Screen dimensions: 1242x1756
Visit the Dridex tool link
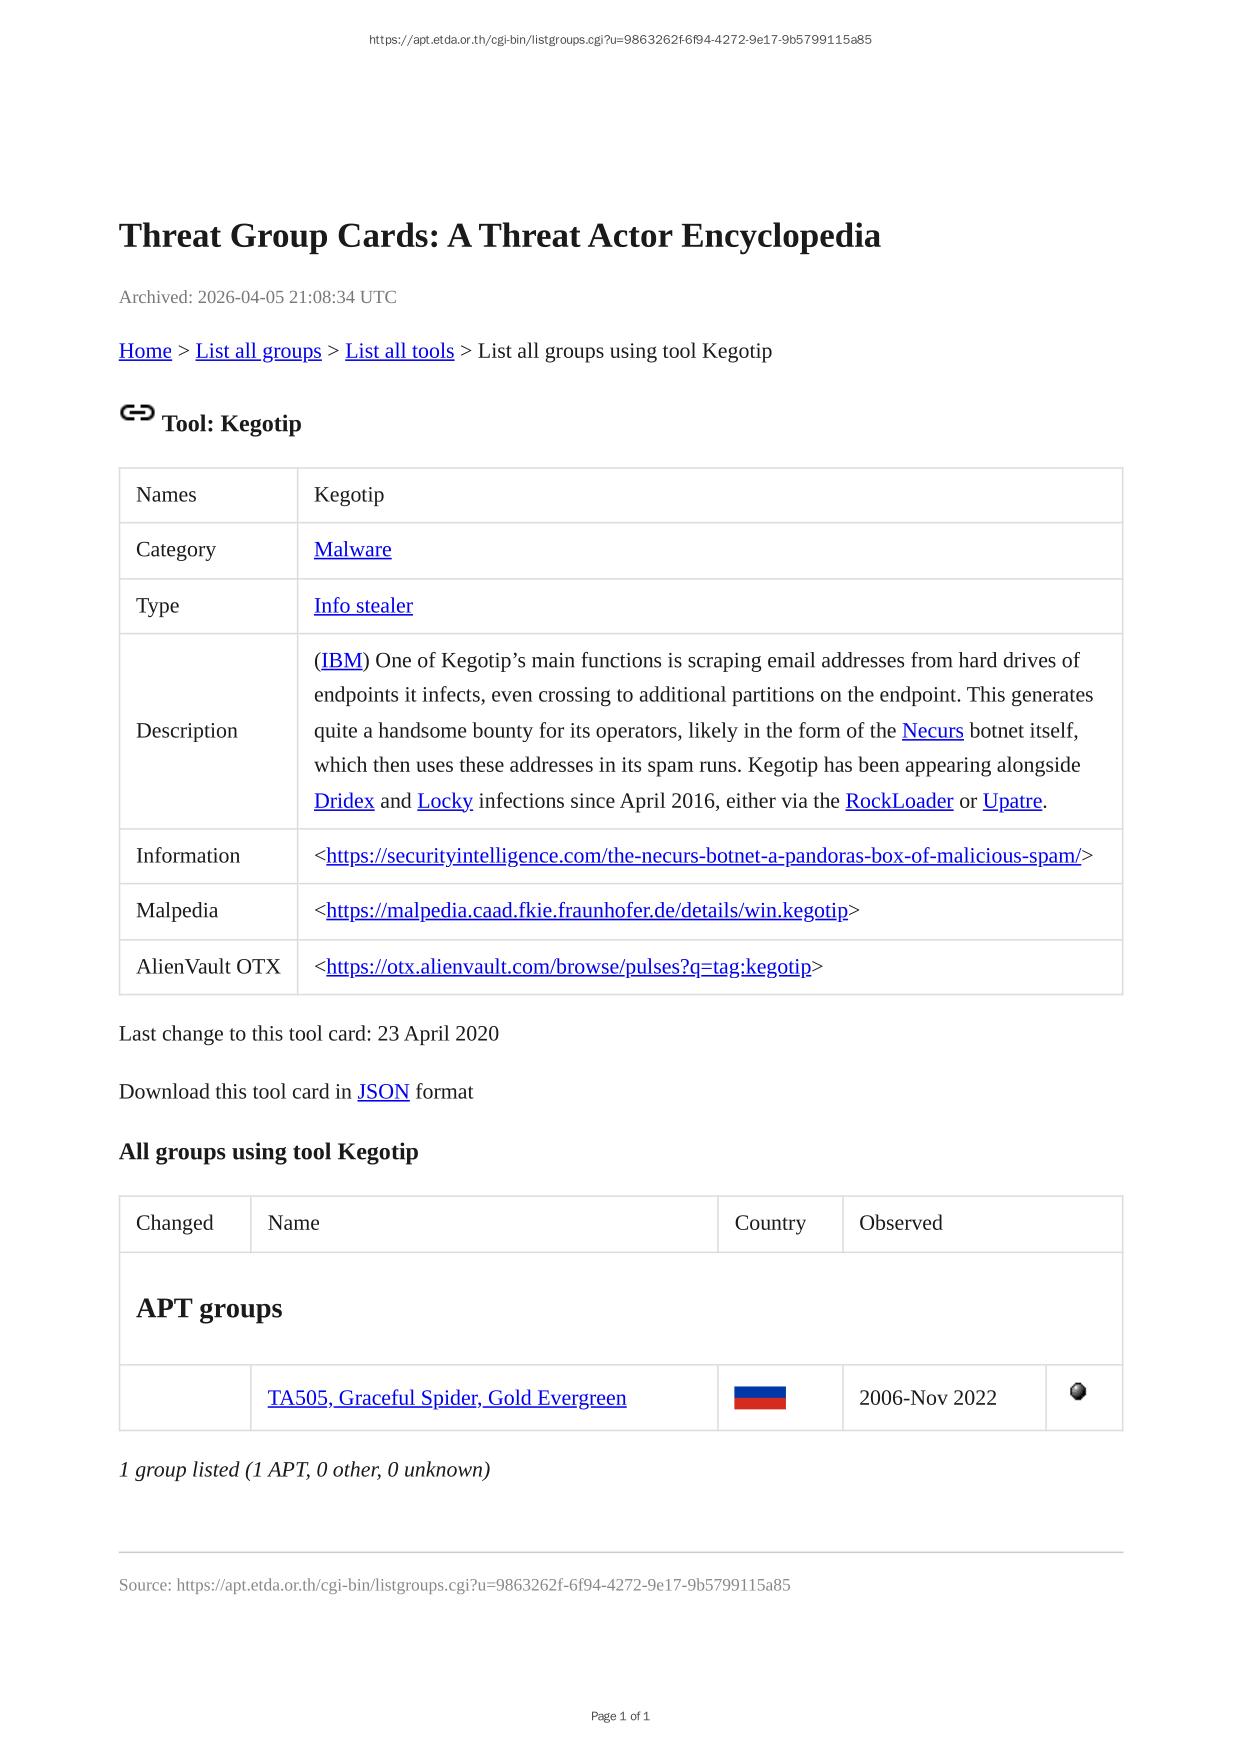344,801
